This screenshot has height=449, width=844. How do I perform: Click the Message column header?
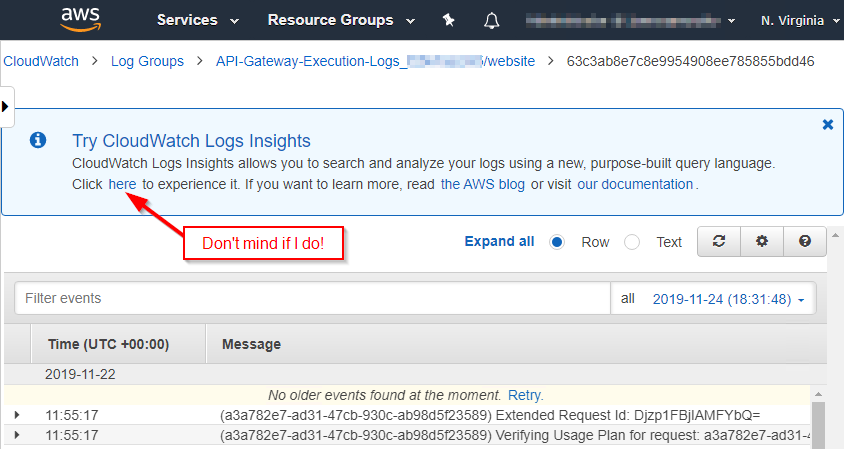tap(251, 344)
